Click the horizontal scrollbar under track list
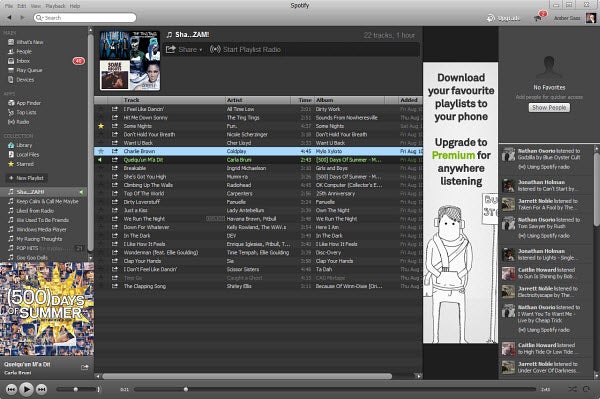The height and width of the screenshot is (399, 600). point(247,376)
